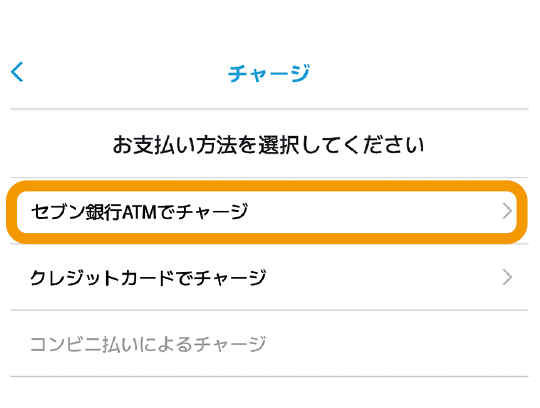Open the クレジットカードでチャージ chevron arrow
The image size is (540, 408).
point(507,278)
